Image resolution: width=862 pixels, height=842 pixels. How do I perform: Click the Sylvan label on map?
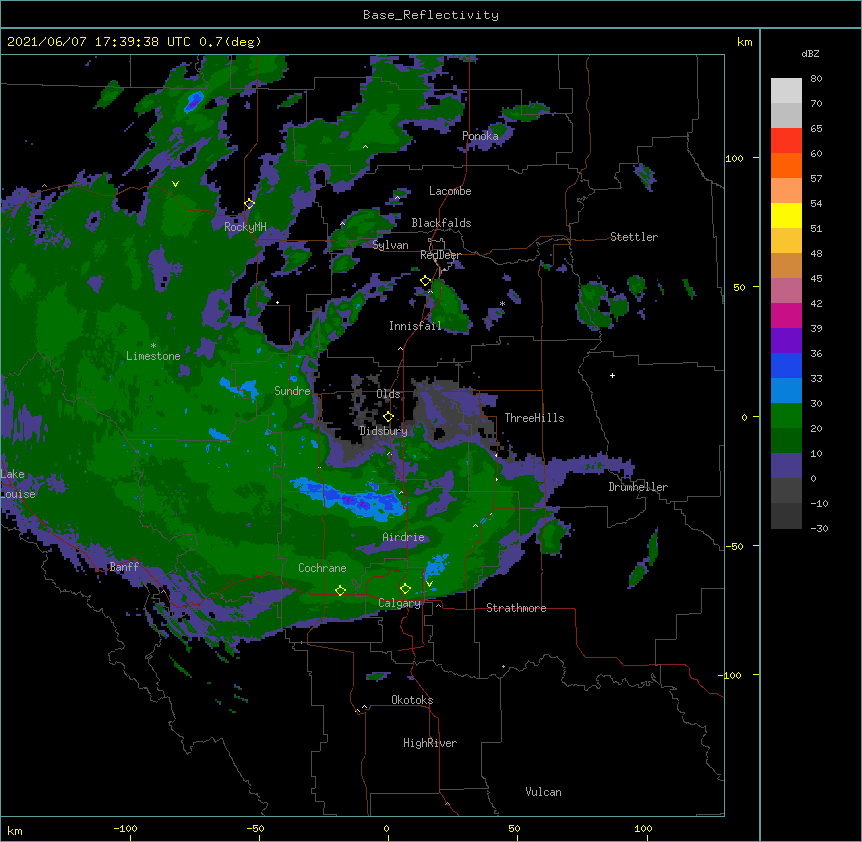point(390,245)
